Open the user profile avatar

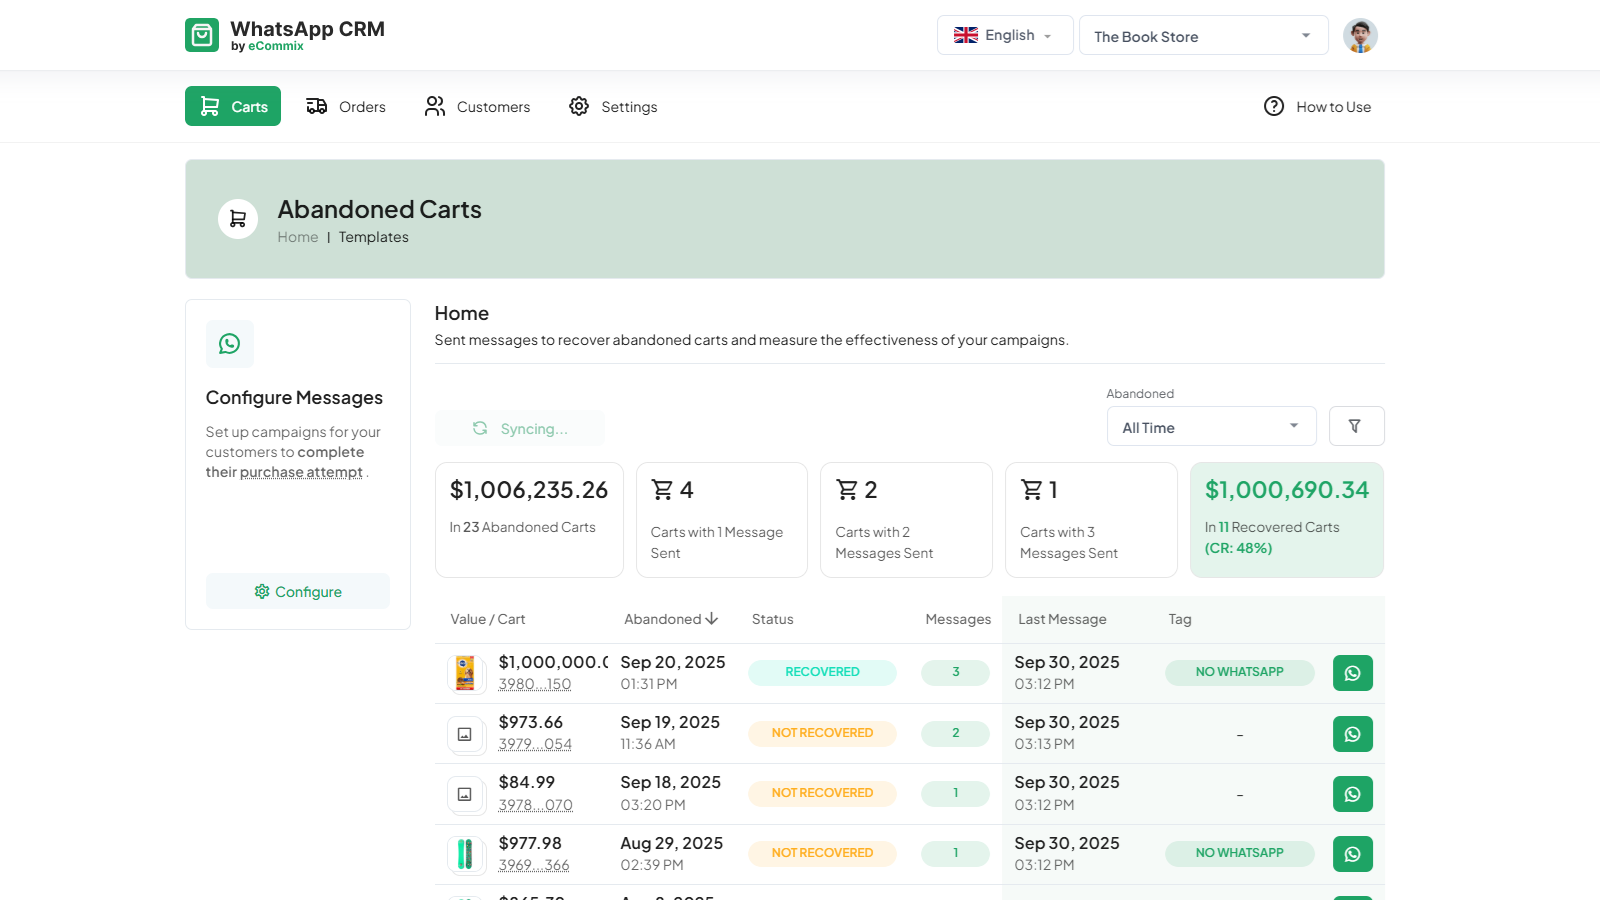[1360, 36]
